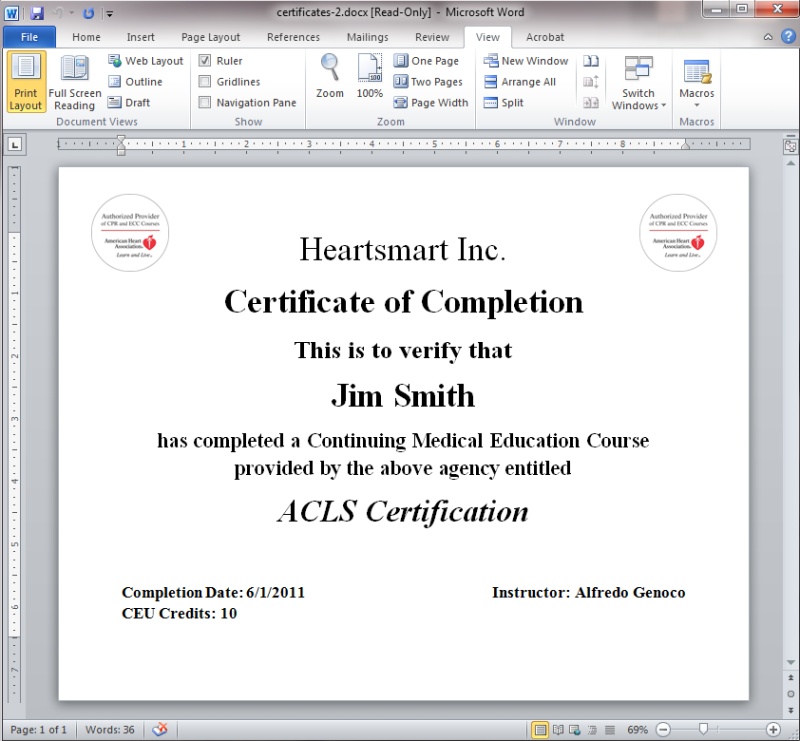Uncheck the Ruler checkbox
The image size is (800, 741).
tap(205, 61)
